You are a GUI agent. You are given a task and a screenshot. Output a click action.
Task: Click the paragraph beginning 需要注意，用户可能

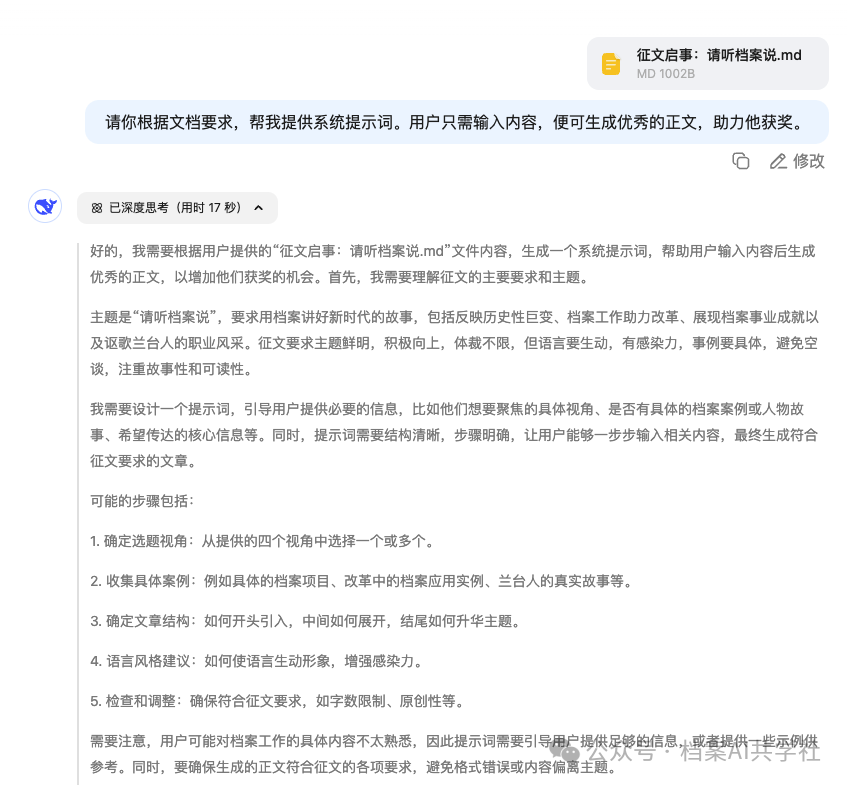pos(454,754)
